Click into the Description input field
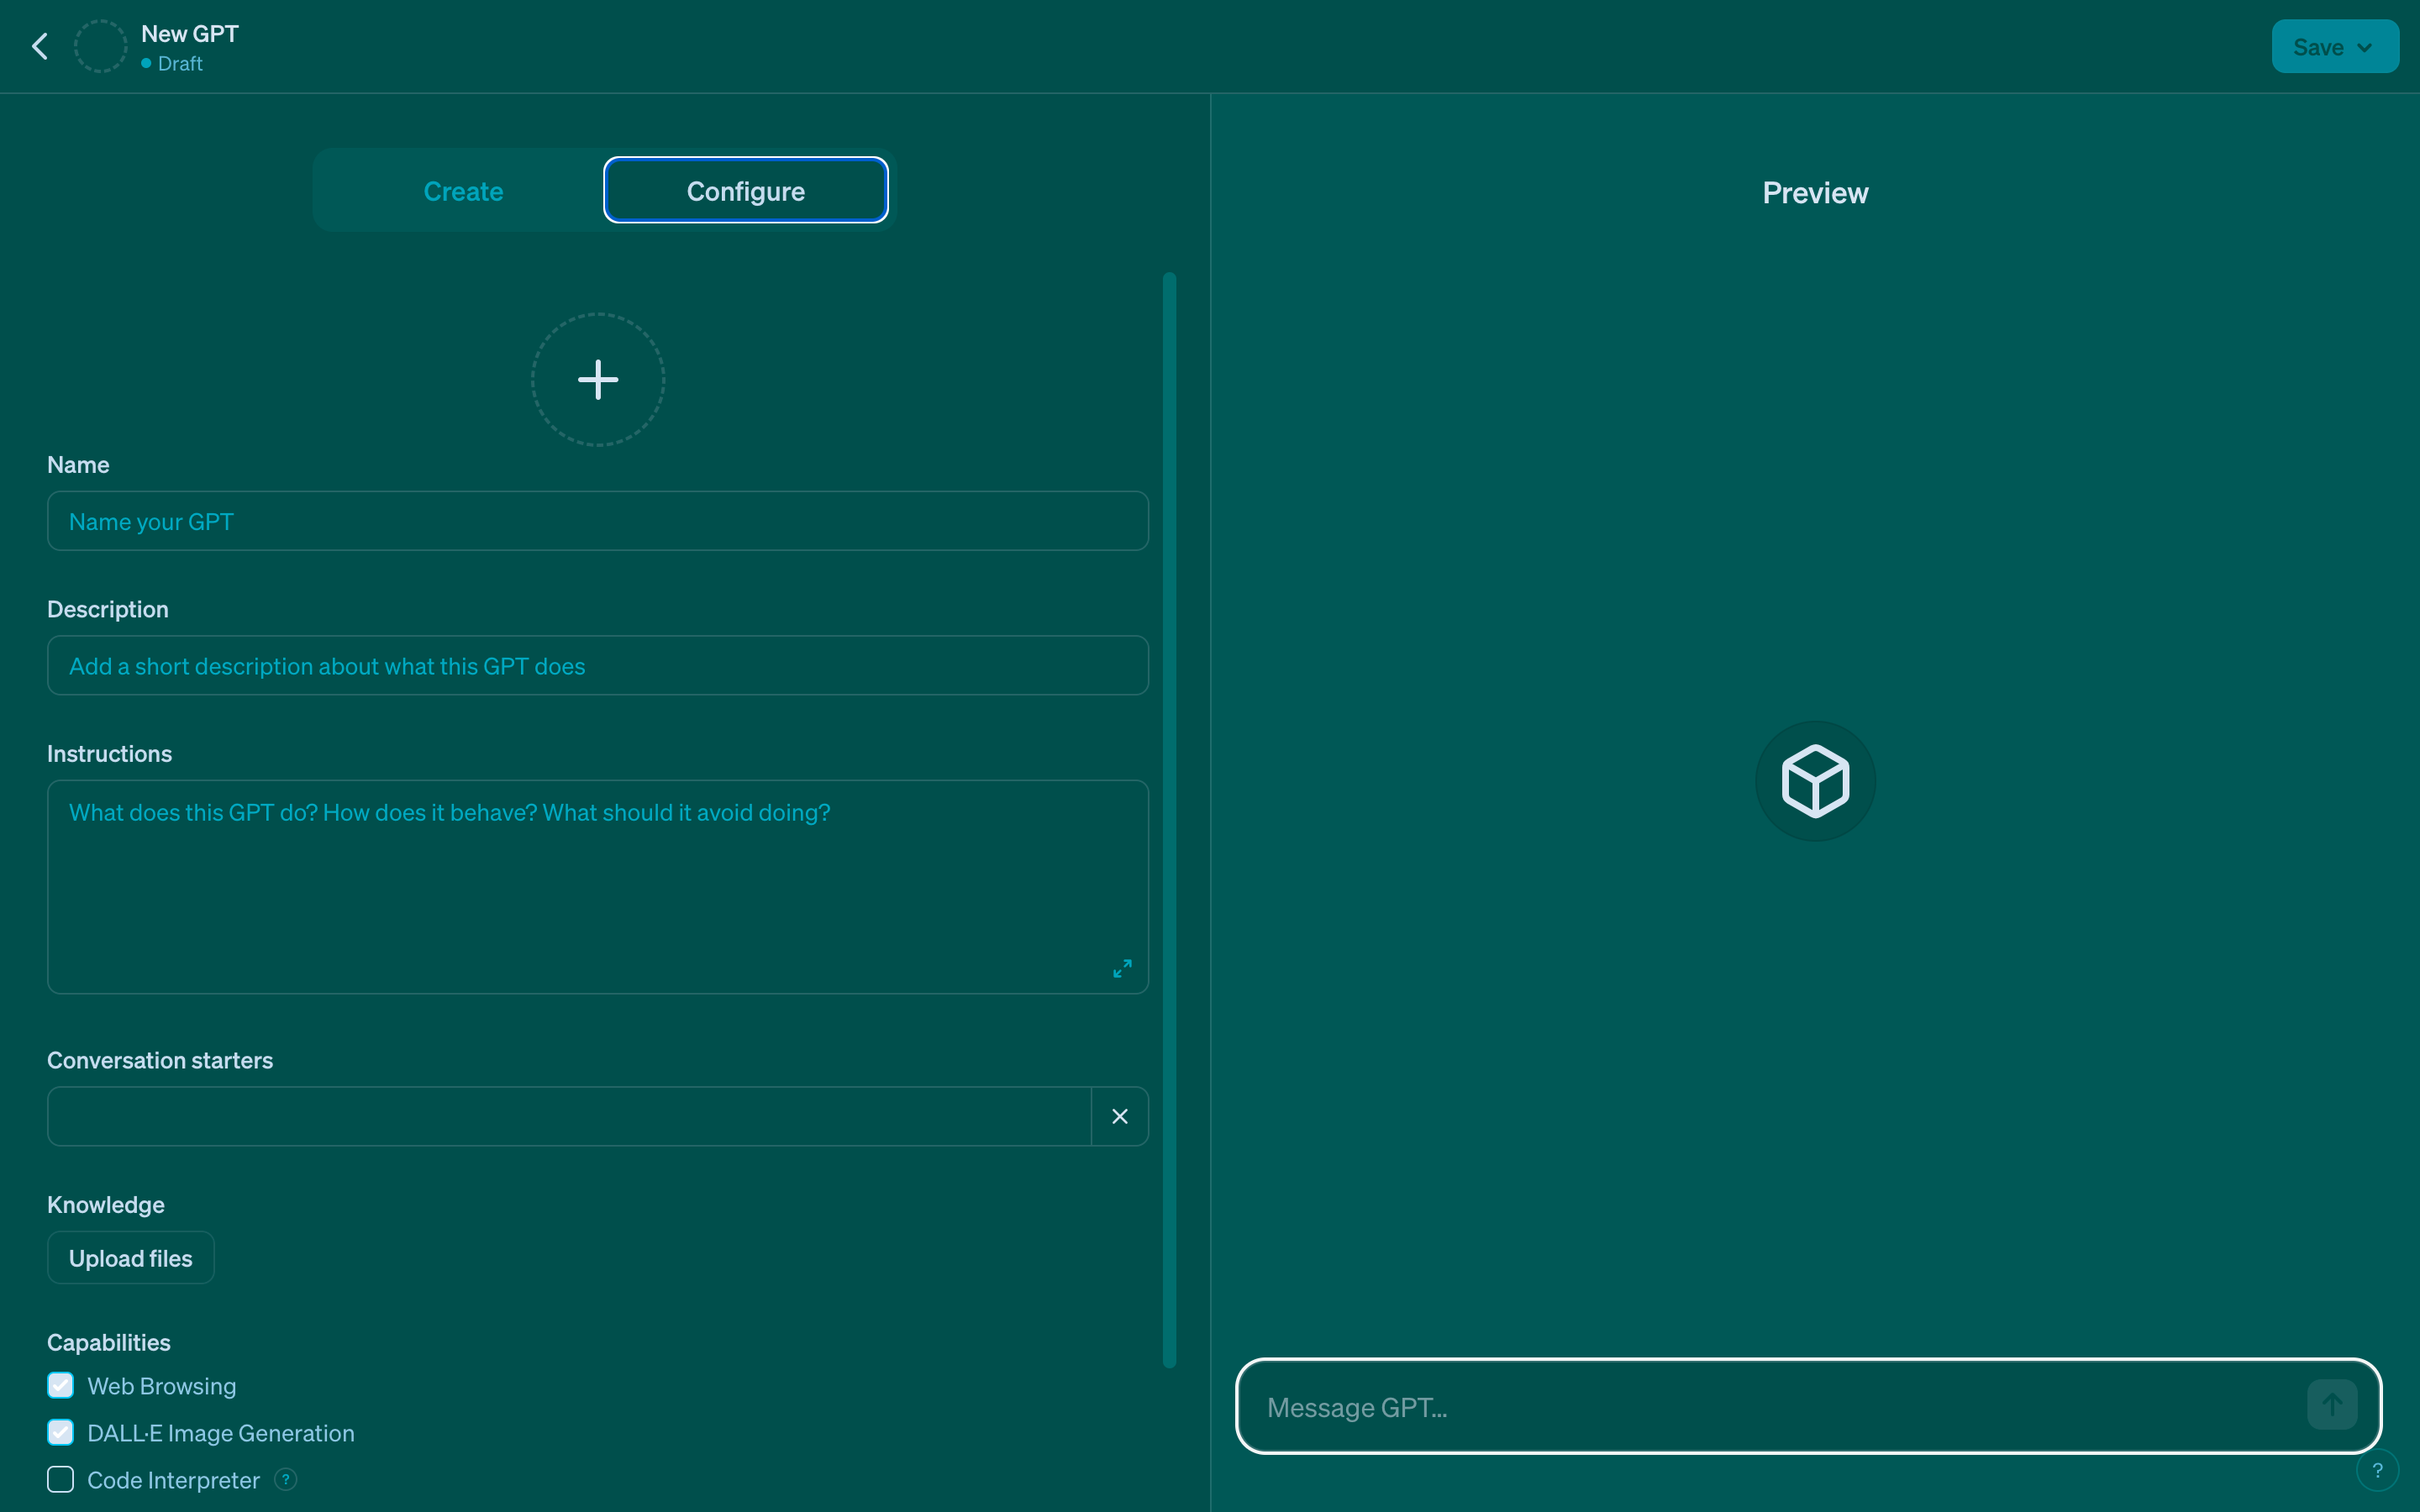The width and height of the screenshot is (2420, 1512). [598, 666]
